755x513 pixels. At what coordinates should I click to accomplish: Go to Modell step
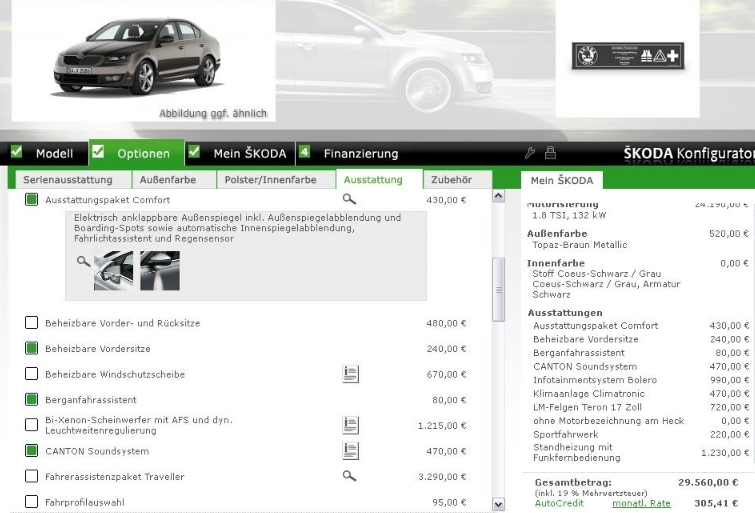[x=54, y=154]
